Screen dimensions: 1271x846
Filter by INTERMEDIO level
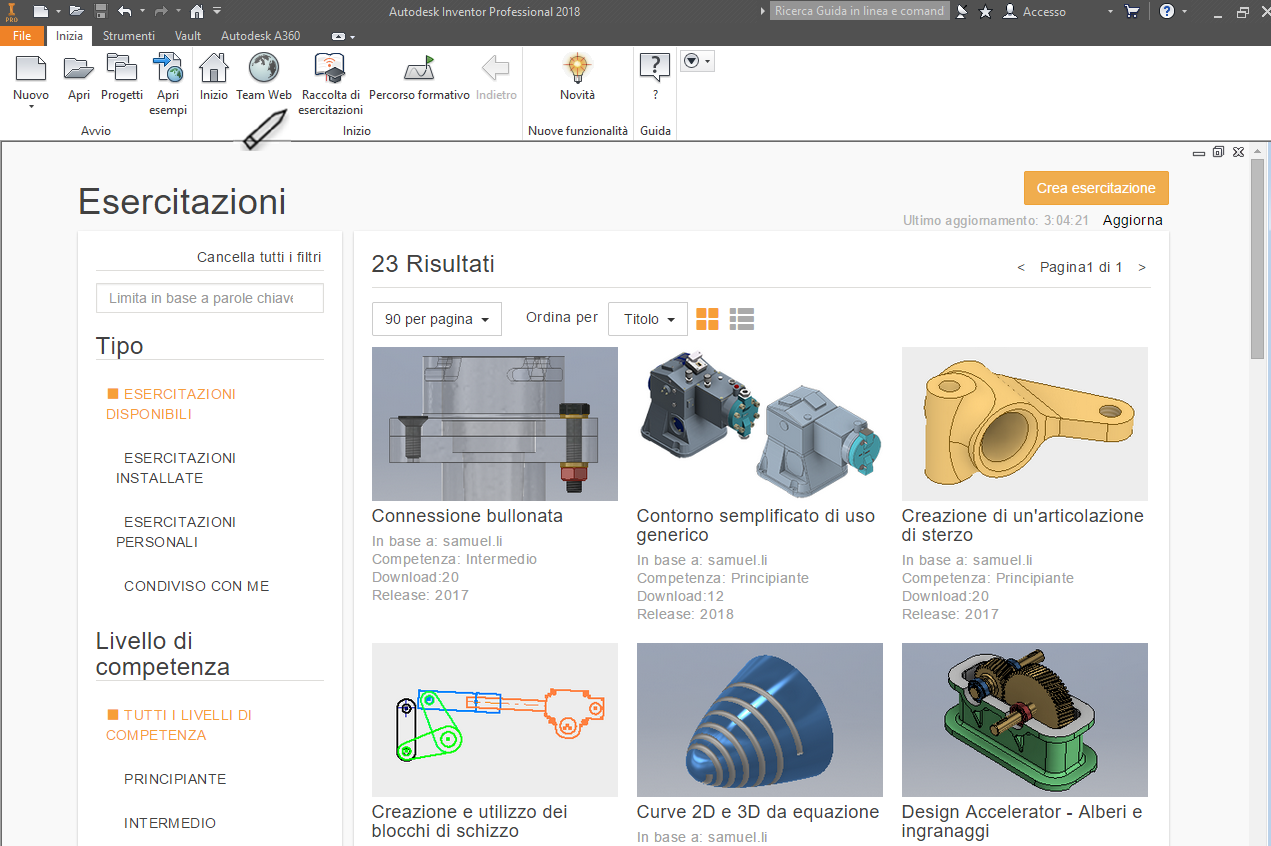(x=170, y=823)
